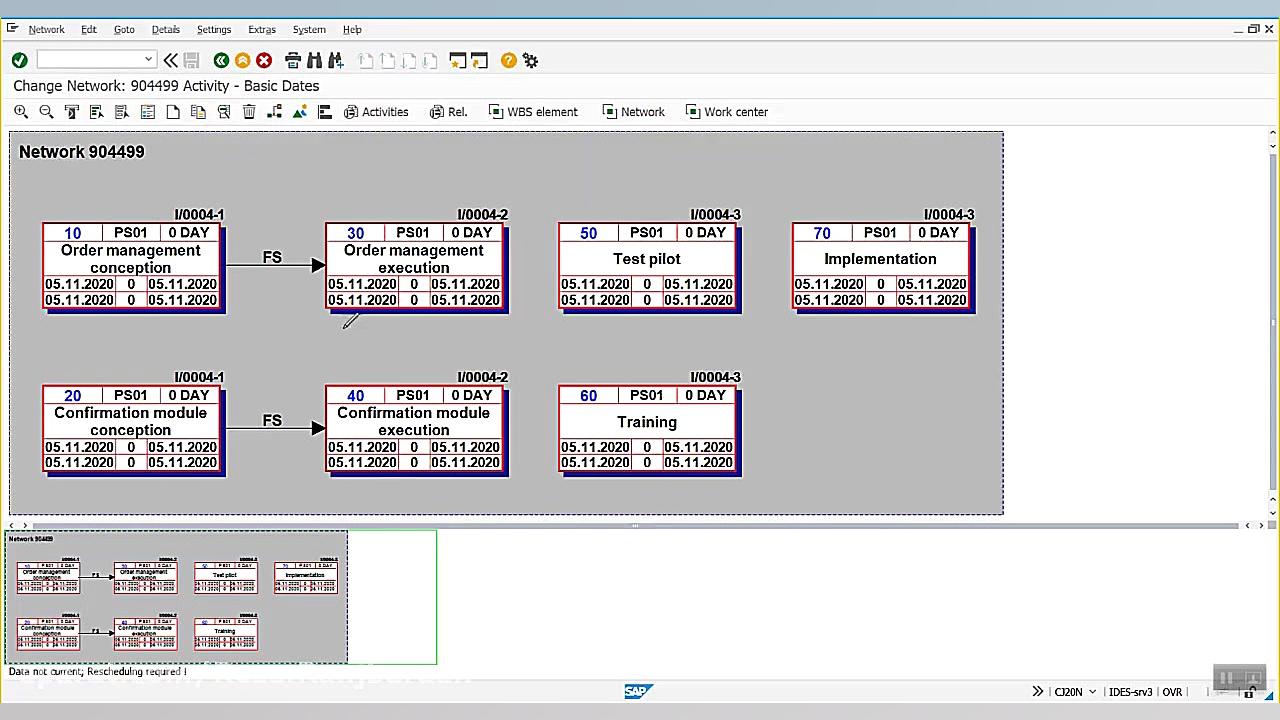Click the Activities button

coord(376,112)
